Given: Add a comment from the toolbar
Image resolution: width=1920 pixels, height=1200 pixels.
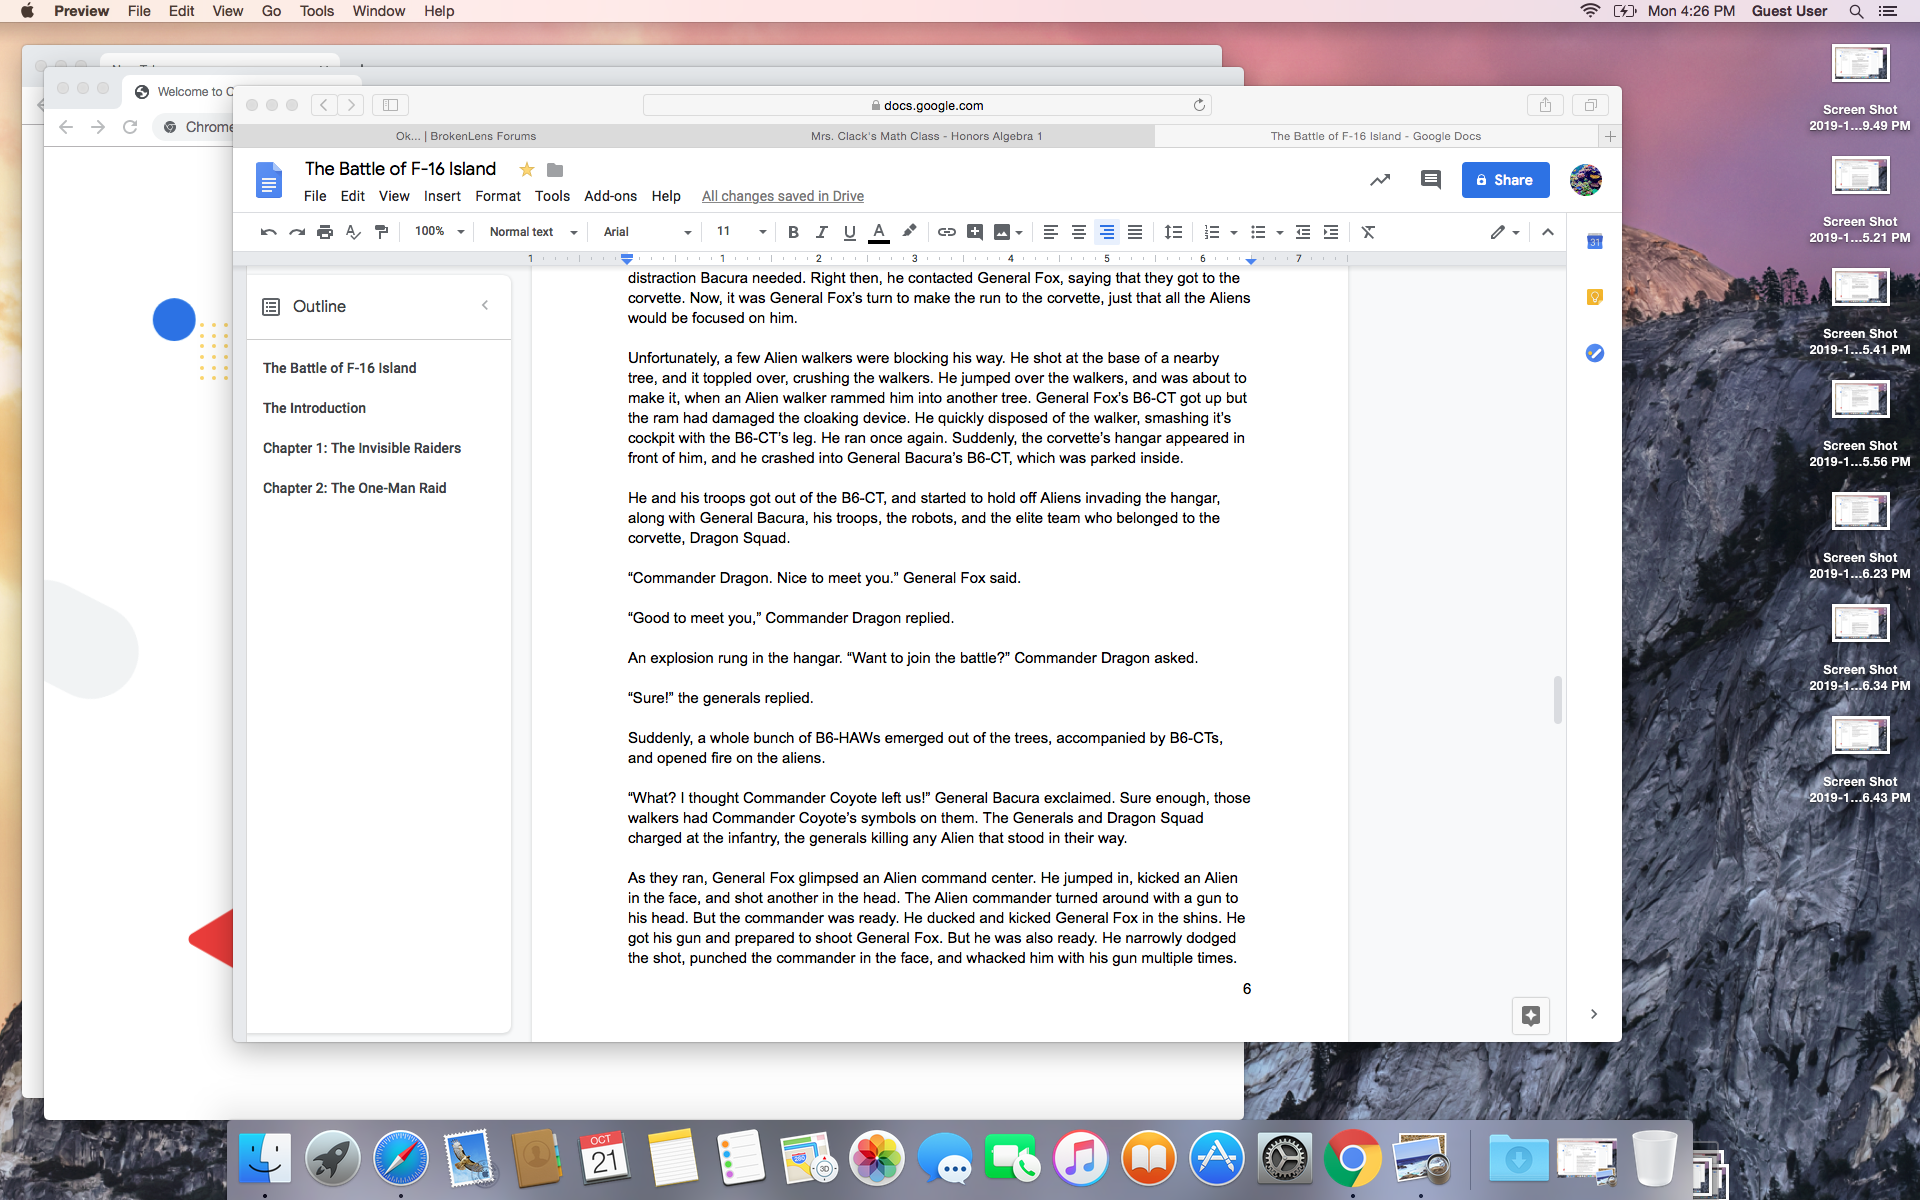Looking at the screenshot, I should tap(975, 232).
